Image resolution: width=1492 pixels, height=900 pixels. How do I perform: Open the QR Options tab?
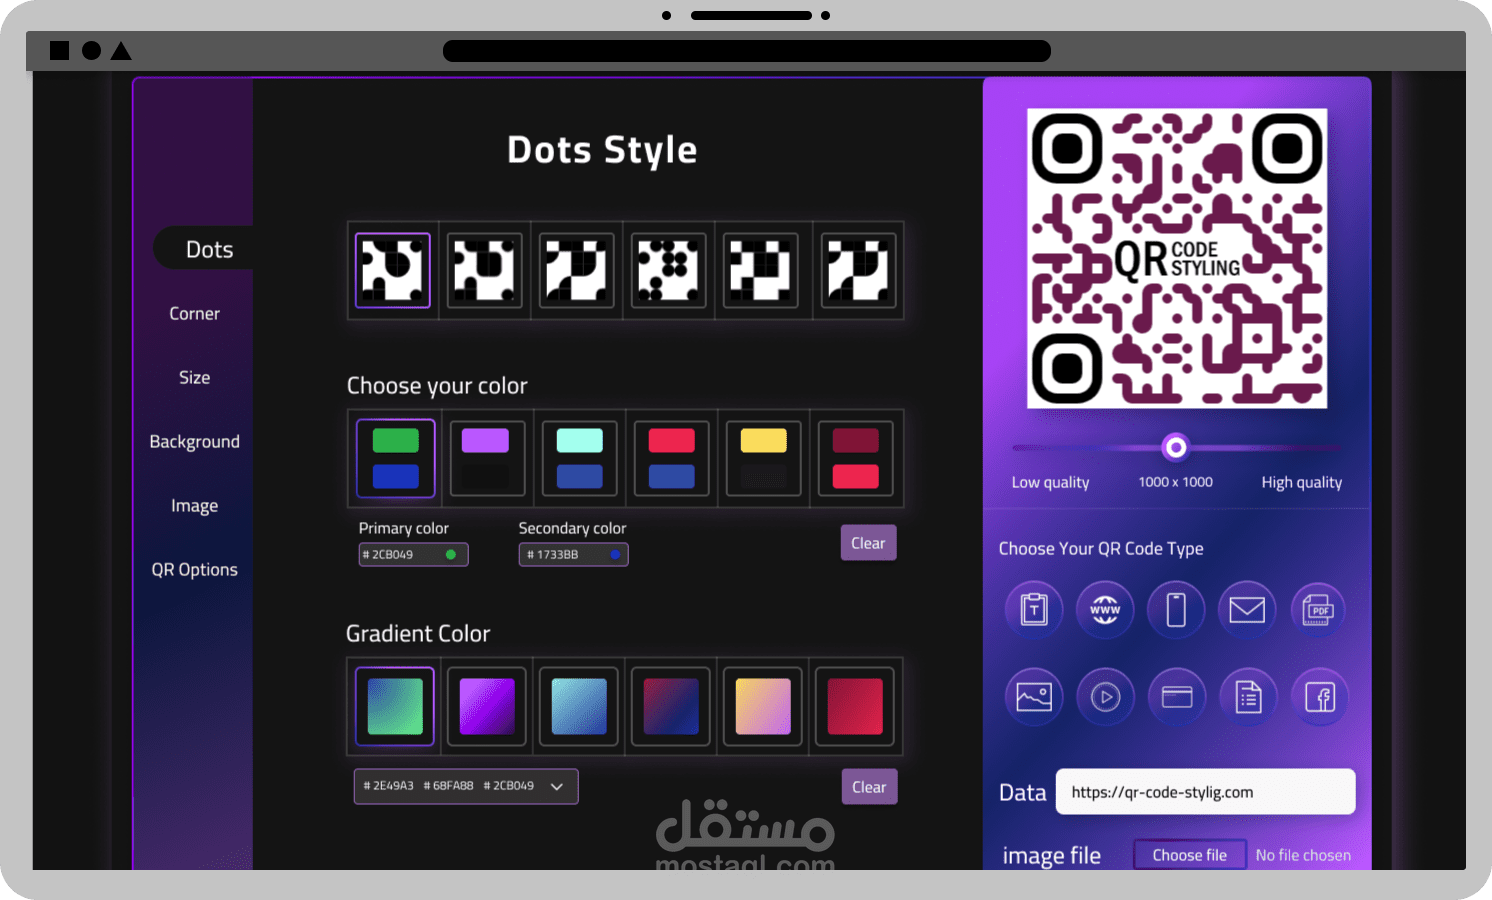194,569
